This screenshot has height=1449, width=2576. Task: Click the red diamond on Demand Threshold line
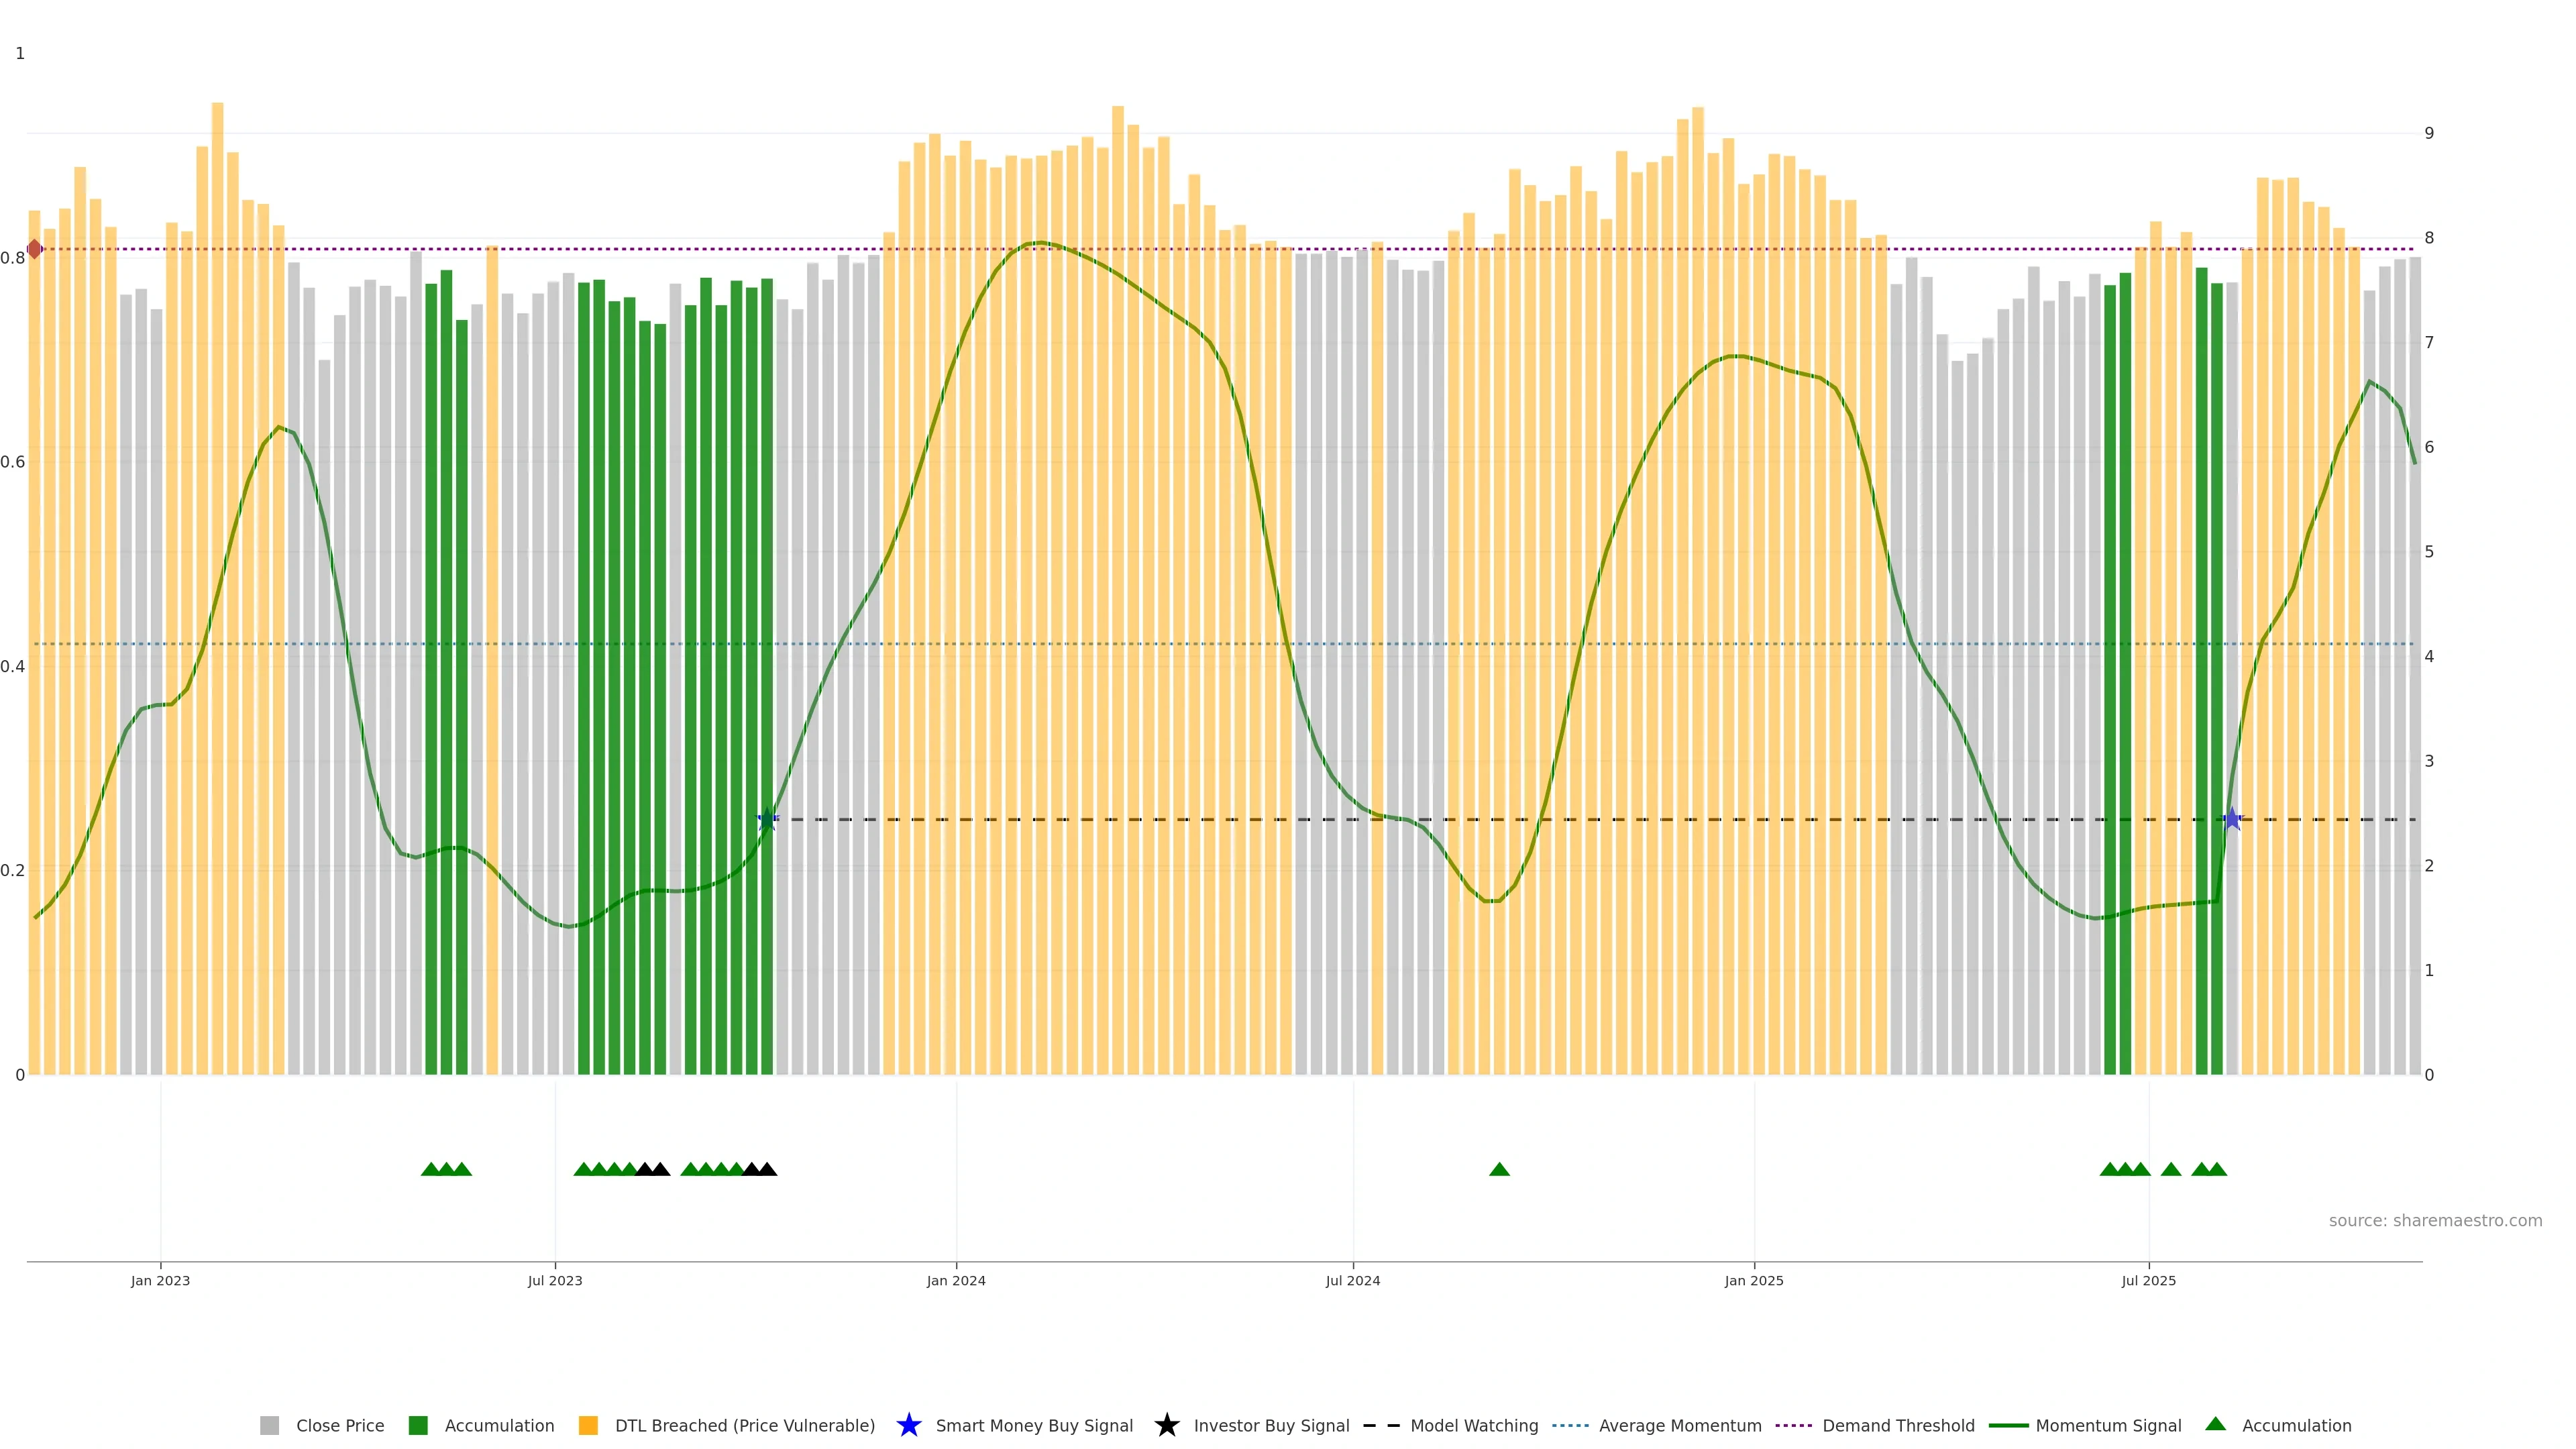[x=35, y=249]
